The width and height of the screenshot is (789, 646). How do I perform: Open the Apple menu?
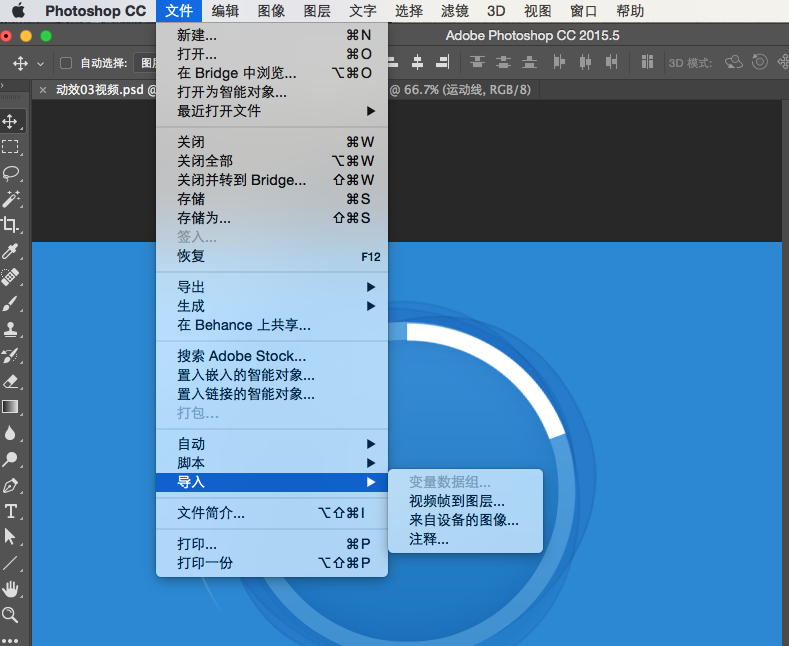click(19, 11)
